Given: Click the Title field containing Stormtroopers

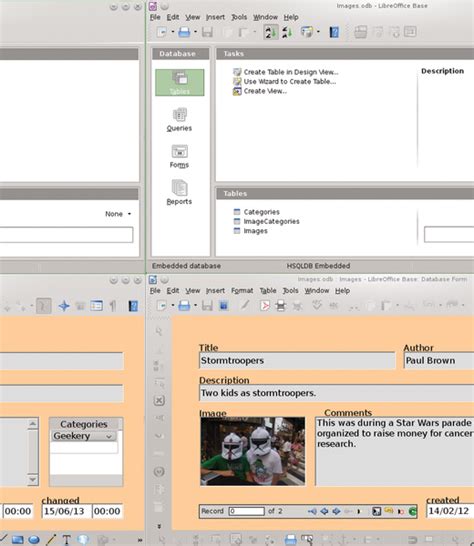Looking at the screenshot, I should 297,361.
